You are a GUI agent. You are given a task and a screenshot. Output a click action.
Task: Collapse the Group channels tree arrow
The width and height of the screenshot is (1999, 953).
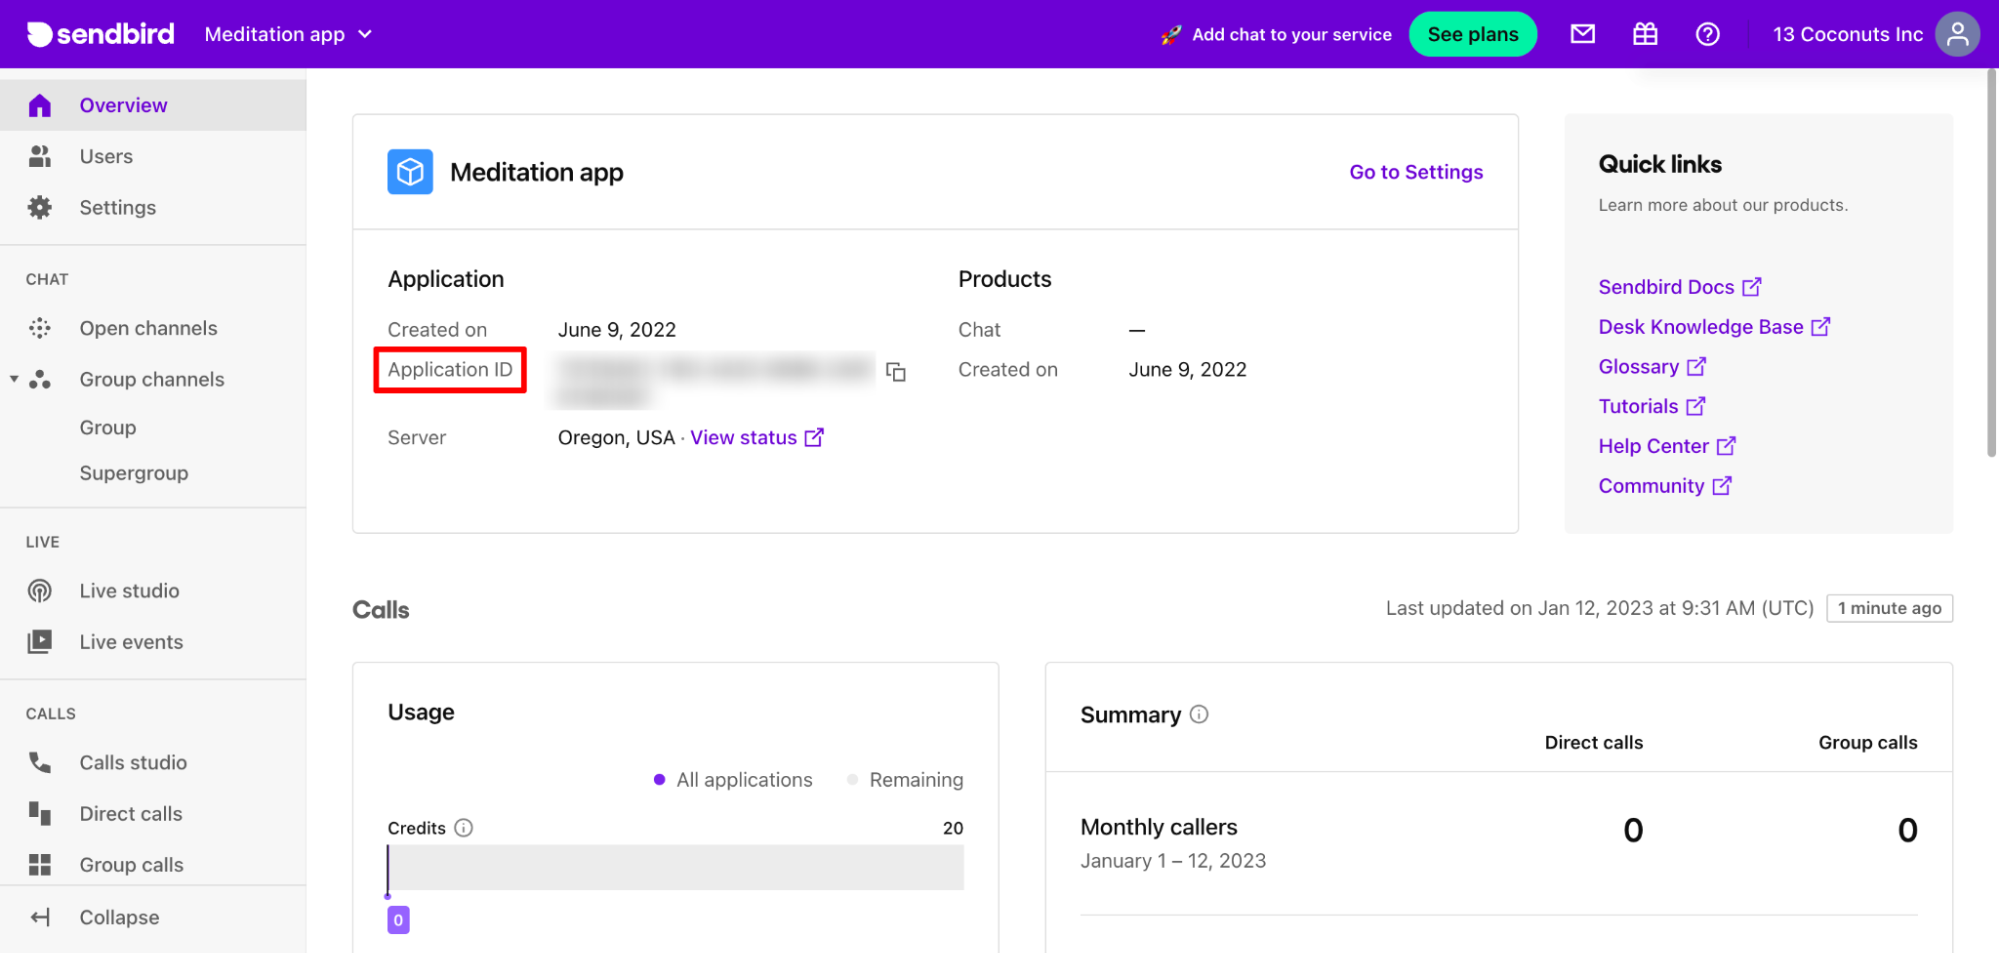tap(14, 379)
